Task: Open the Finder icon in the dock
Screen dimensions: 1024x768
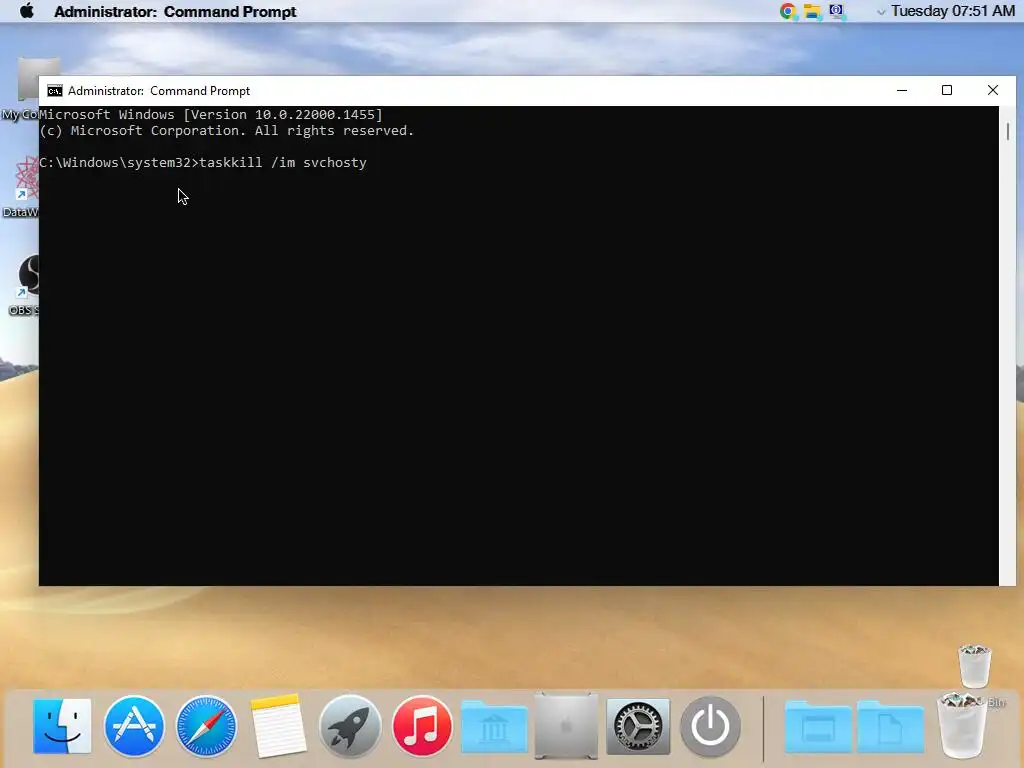Action: [x=62, y=726]
